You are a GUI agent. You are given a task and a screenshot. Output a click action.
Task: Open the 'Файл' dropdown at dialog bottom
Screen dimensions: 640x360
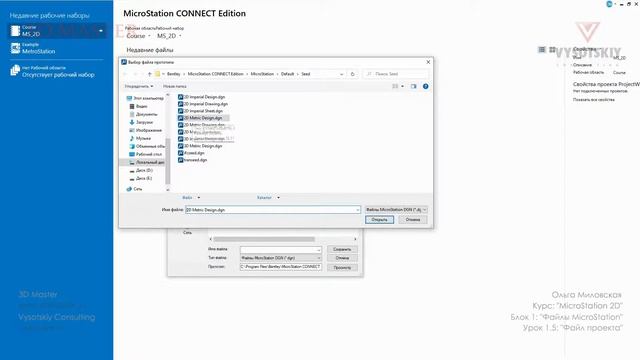[x=191, y=198]
